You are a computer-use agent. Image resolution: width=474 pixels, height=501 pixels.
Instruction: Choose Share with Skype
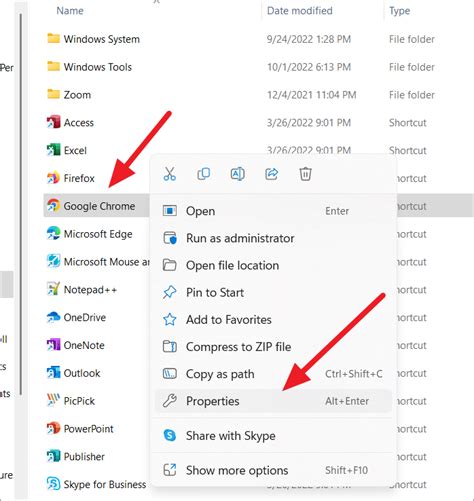[273, 436]
